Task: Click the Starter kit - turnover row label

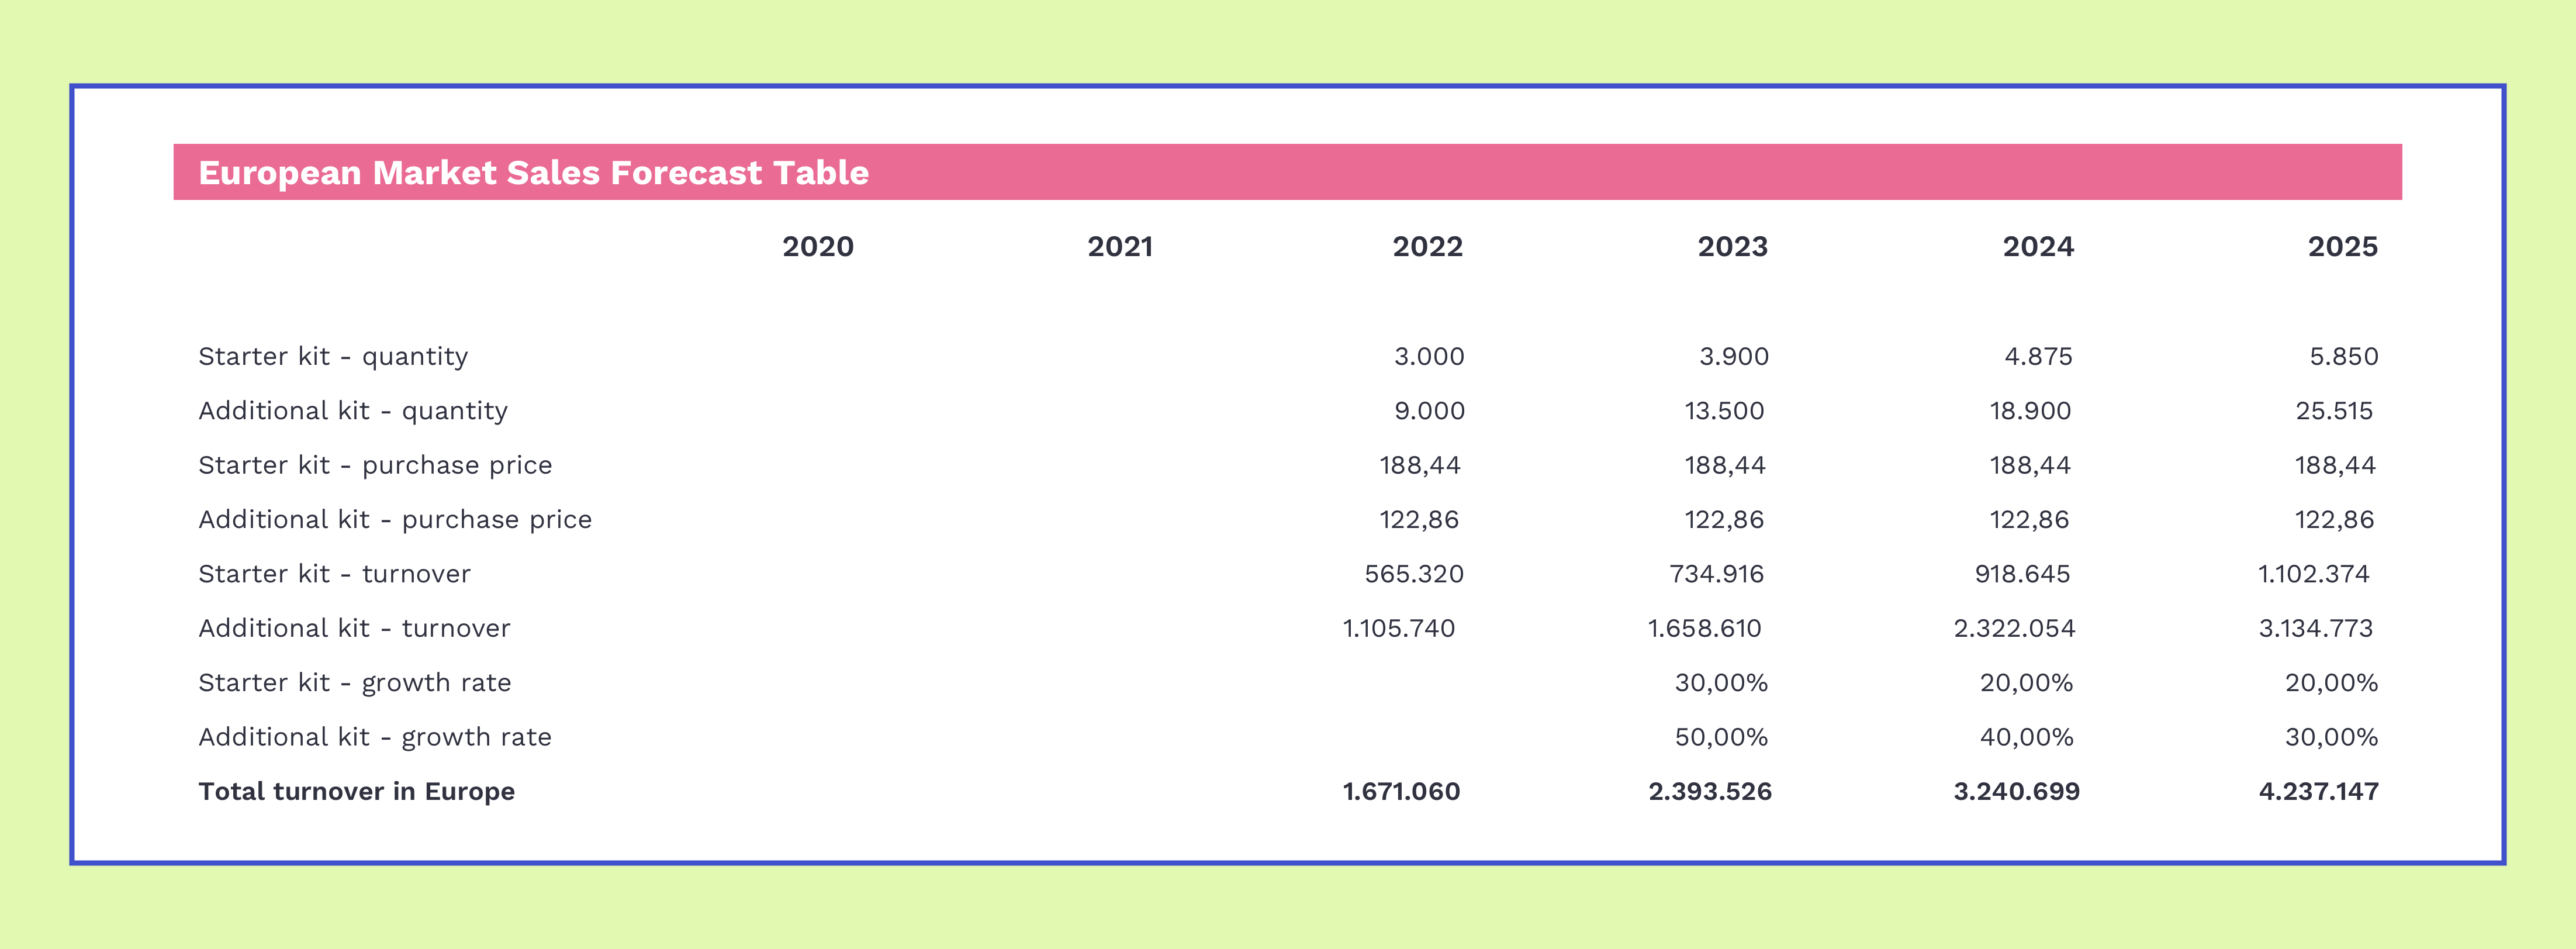Action: pos(334,574)
